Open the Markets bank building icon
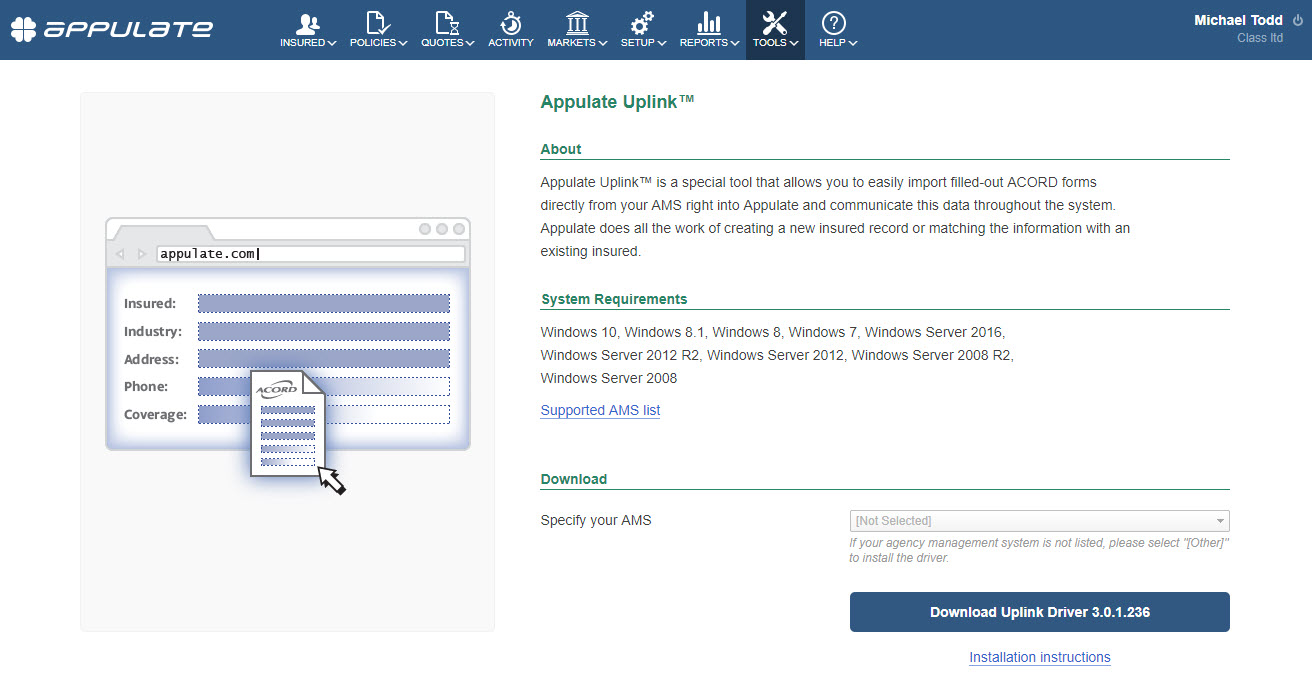The image size is (1312, 695). click(x=577, y=24)
